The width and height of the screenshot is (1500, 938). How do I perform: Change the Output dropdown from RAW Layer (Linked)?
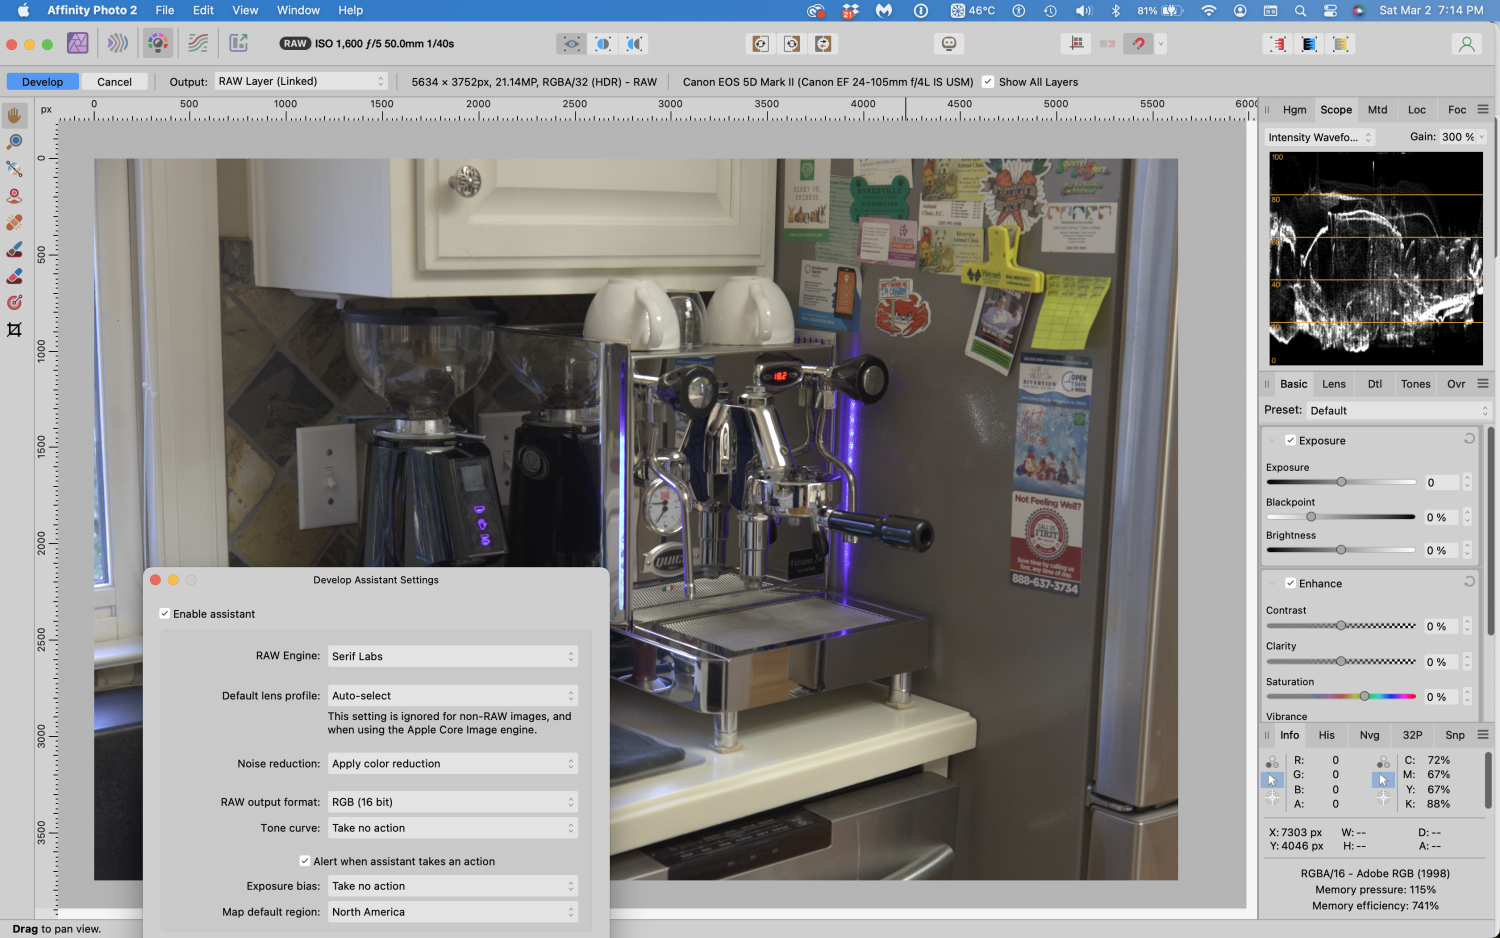pos(300,81)
